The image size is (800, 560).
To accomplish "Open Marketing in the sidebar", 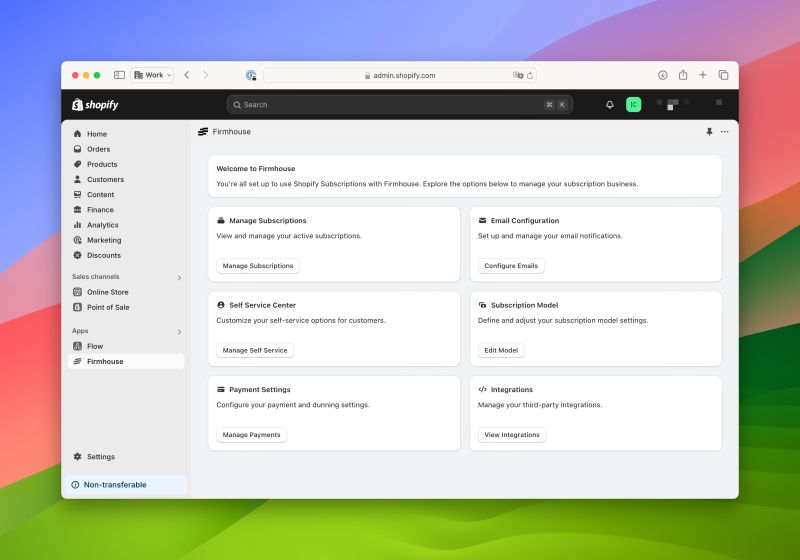I will (126, 240).
